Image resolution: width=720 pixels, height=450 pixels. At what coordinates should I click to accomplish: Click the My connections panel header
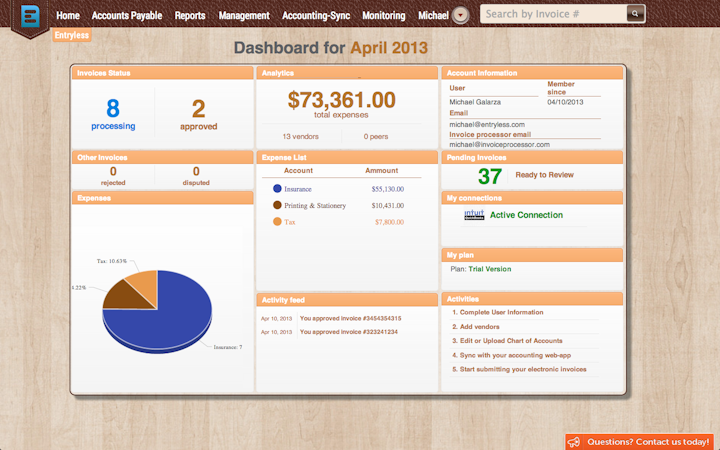click(532, 198)
